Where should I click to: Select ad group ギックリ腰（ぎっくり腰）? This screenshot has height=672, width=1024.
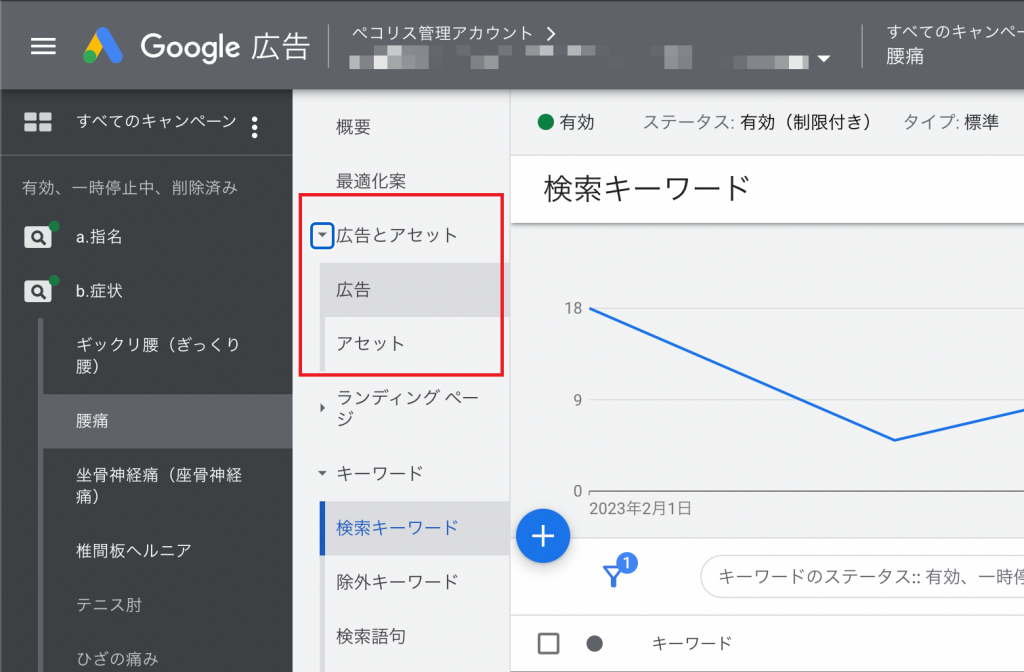click(158, 355)
